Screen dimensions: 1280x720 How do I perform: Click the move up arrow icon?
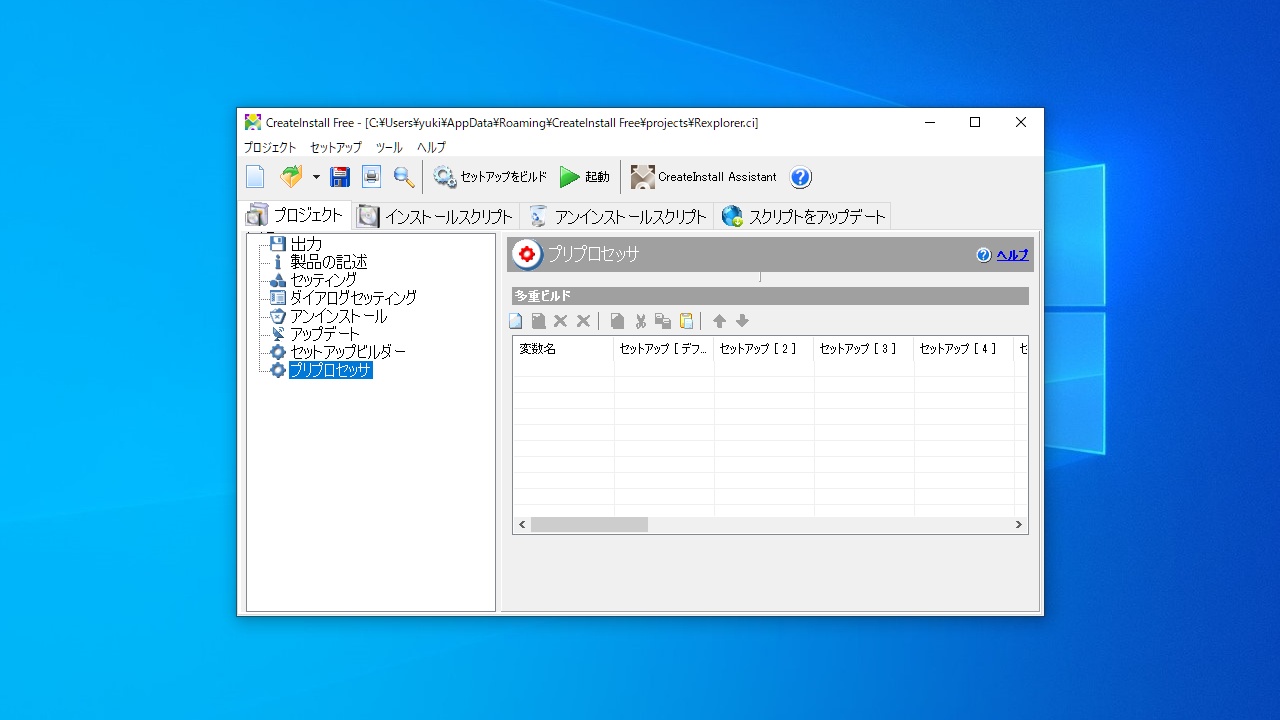tap(719, 321)
